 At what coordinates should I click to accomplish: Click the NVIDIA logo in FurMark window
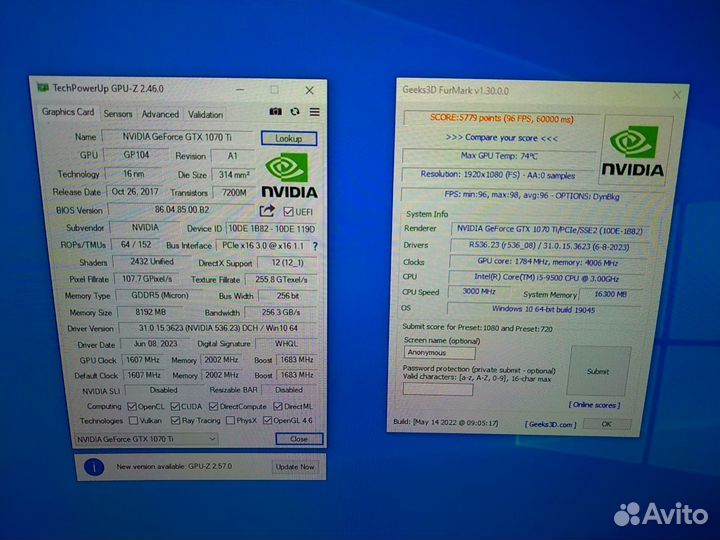tap(633, 151)
